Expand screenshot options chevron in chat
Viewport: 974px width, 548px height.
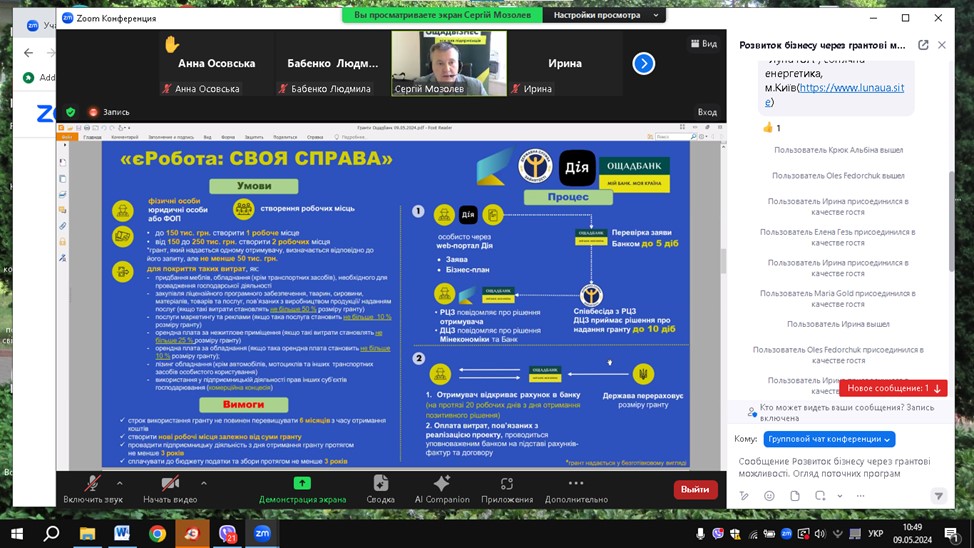840,496
